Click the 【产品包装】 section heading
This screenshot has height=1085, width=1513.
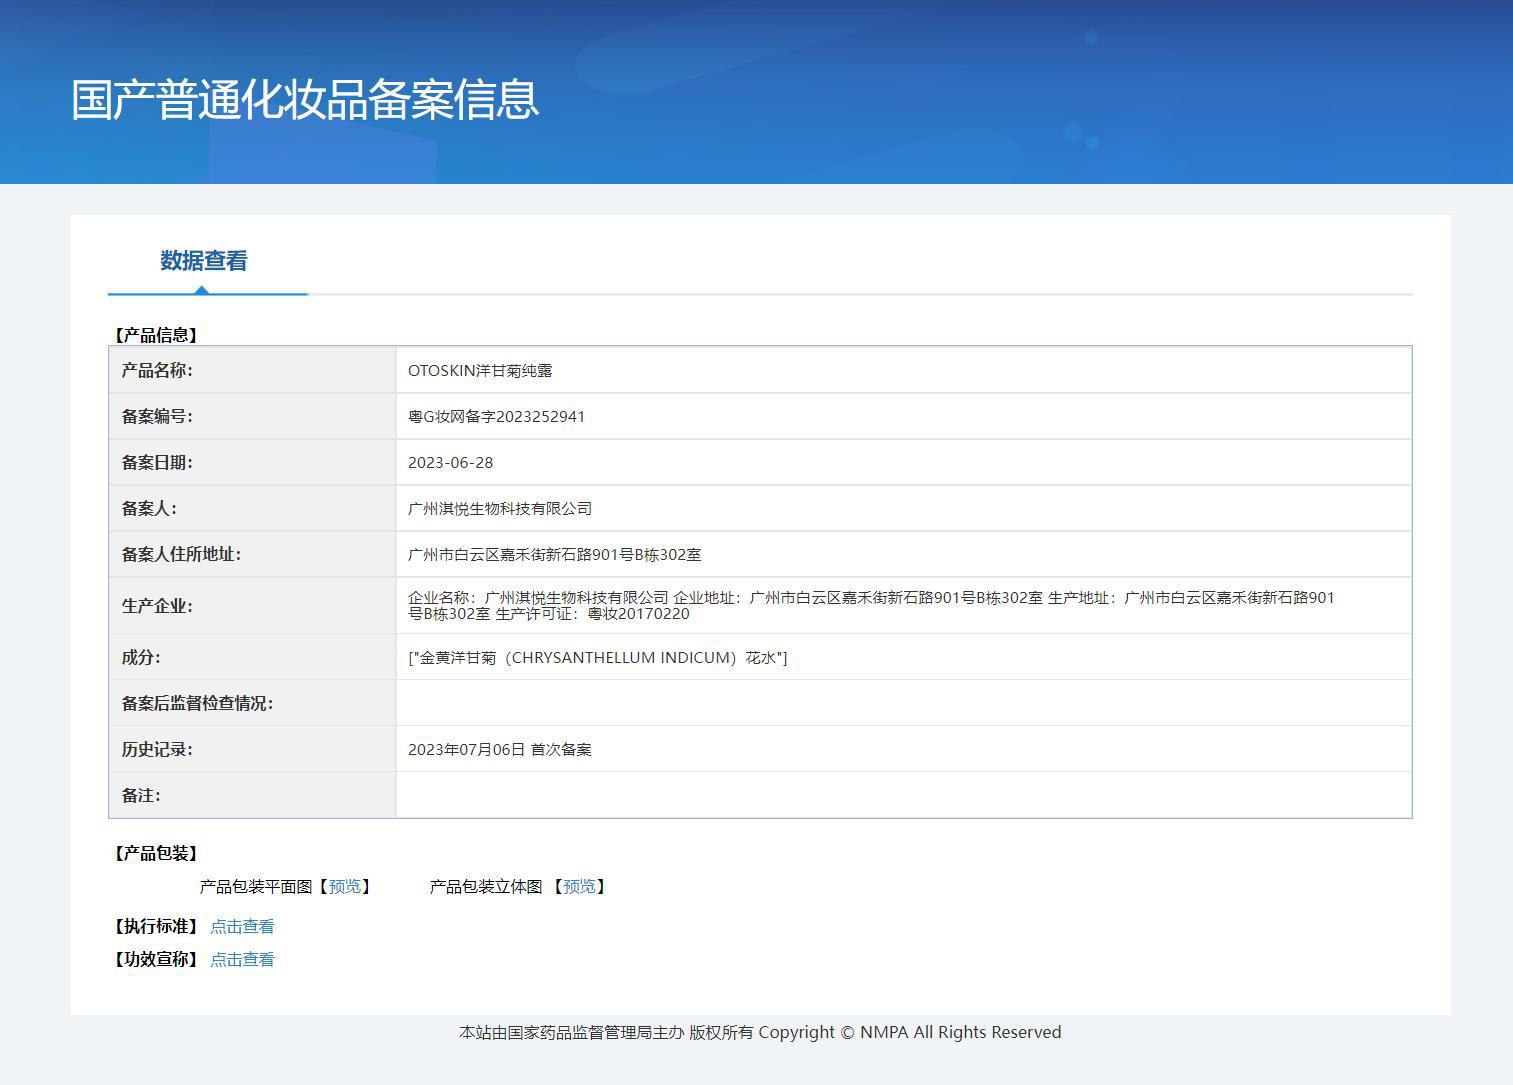[x=156, y=853]
